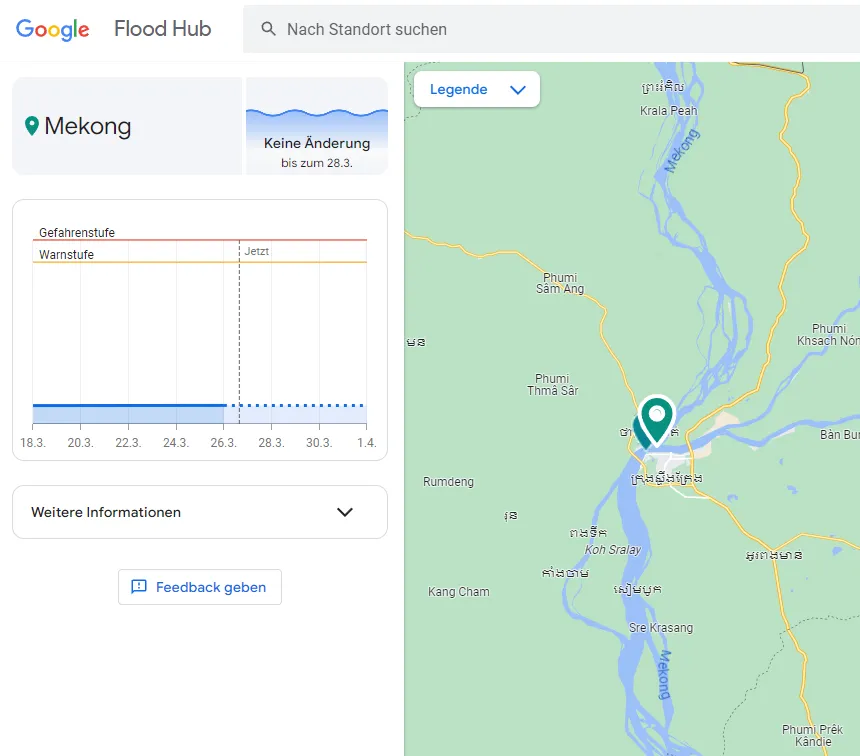Open the 'Keine Änderung' forecast card
The image size is (860, 756).
pyautogui.click(x=317, y=126)
